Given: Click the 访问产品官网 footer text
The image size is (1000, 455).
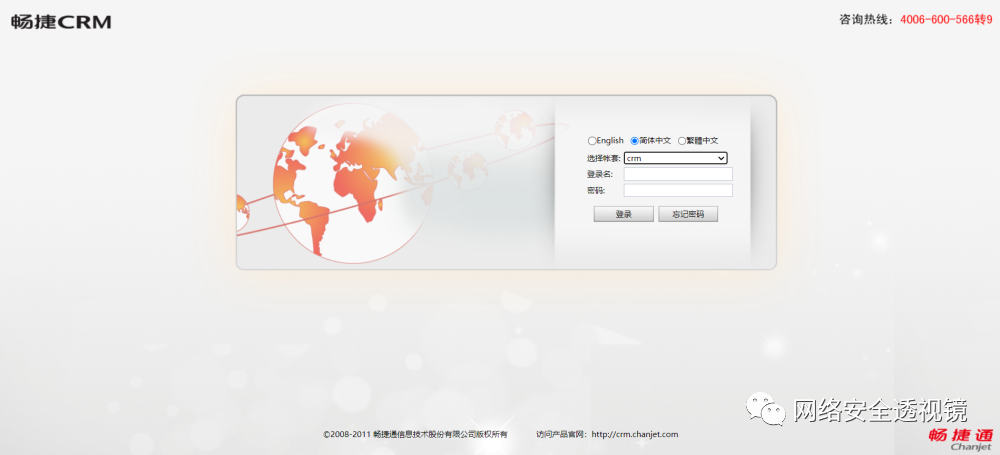Looking at the screenshot, I should pos(561,435).
